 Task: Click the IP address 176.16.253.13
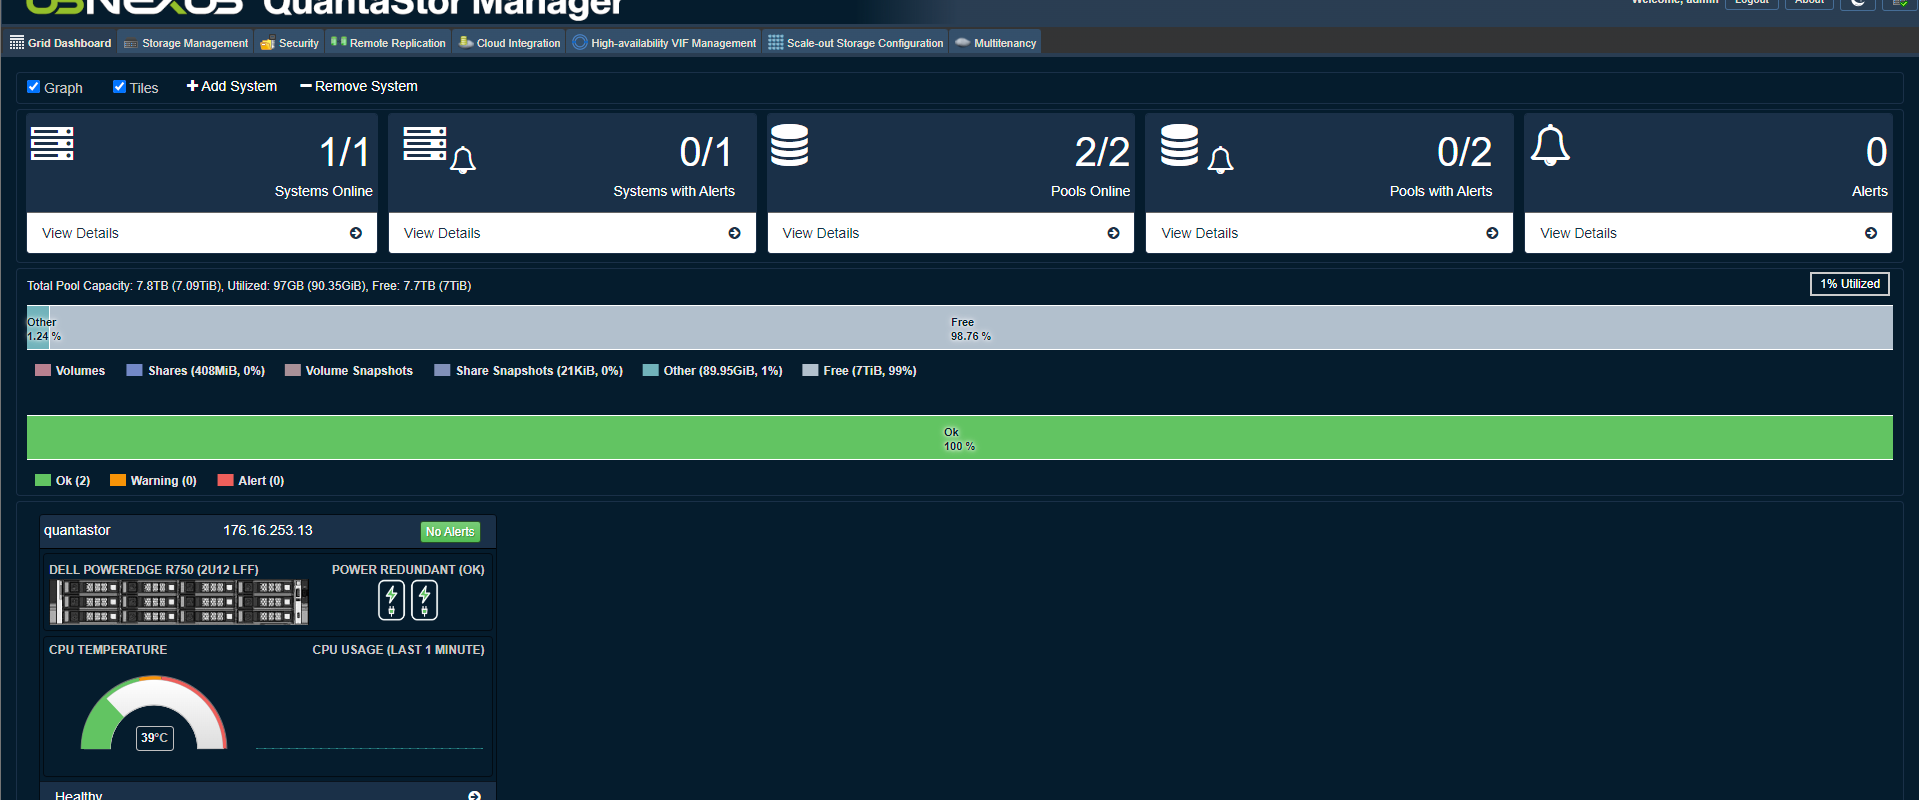268,530
